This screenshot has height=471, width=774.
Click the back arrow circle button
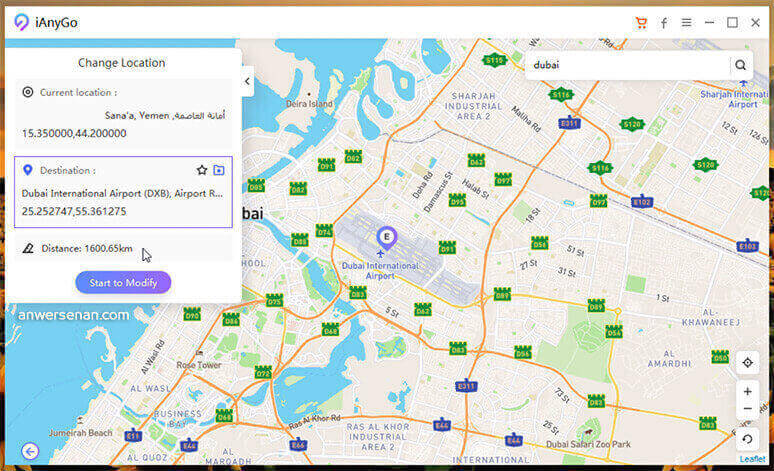[30, 451]
